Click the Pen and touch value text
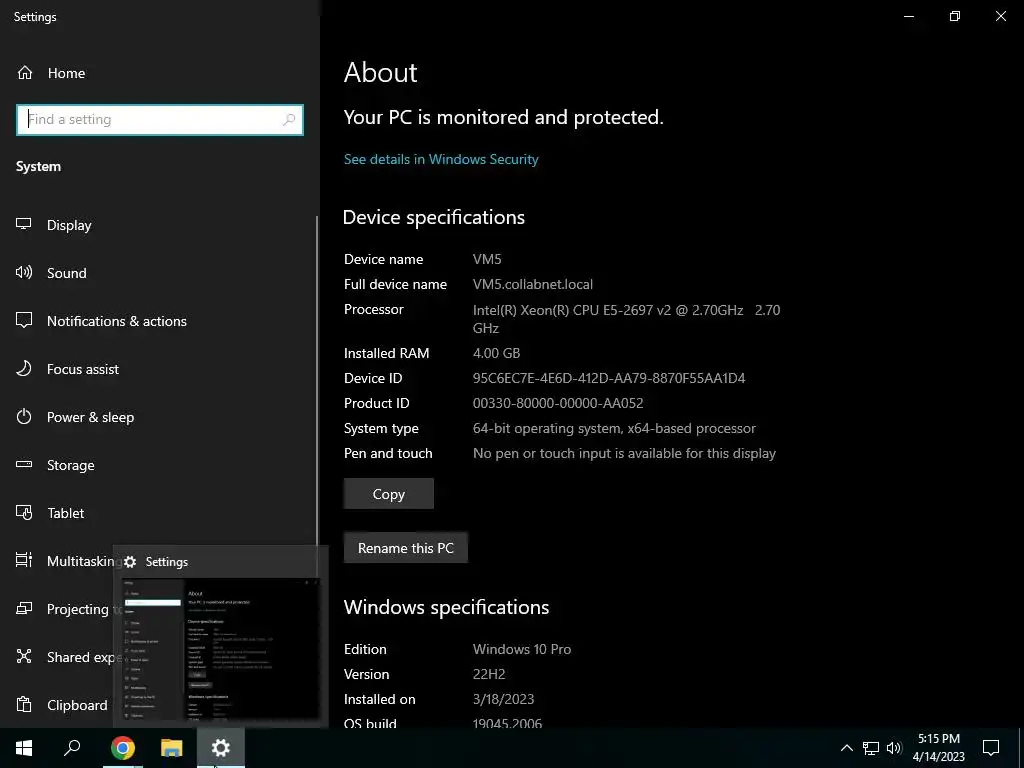Image resolution: width=1024 pixels, height=768 pixels. coord(624,453)
